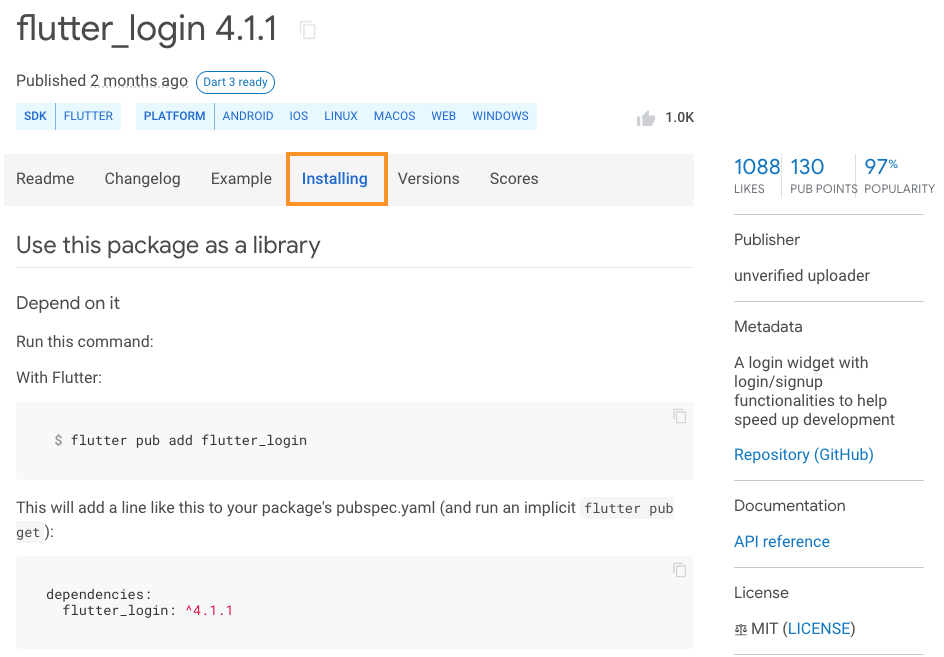Screen dimensions: 944x657
Task: Copy package name icon beside flutter_login 4.1.1
Action: tap(308, 30)
